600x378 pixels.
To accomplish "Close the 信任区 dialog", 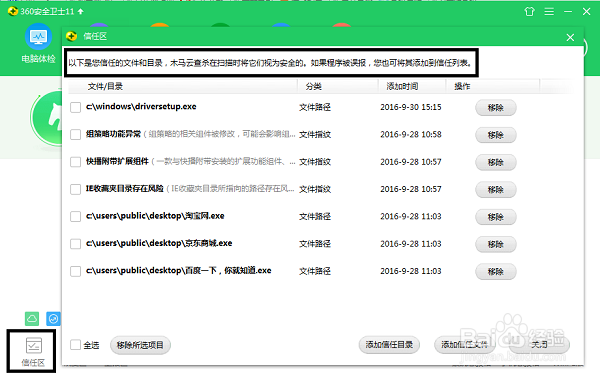I will coord(570,37).
